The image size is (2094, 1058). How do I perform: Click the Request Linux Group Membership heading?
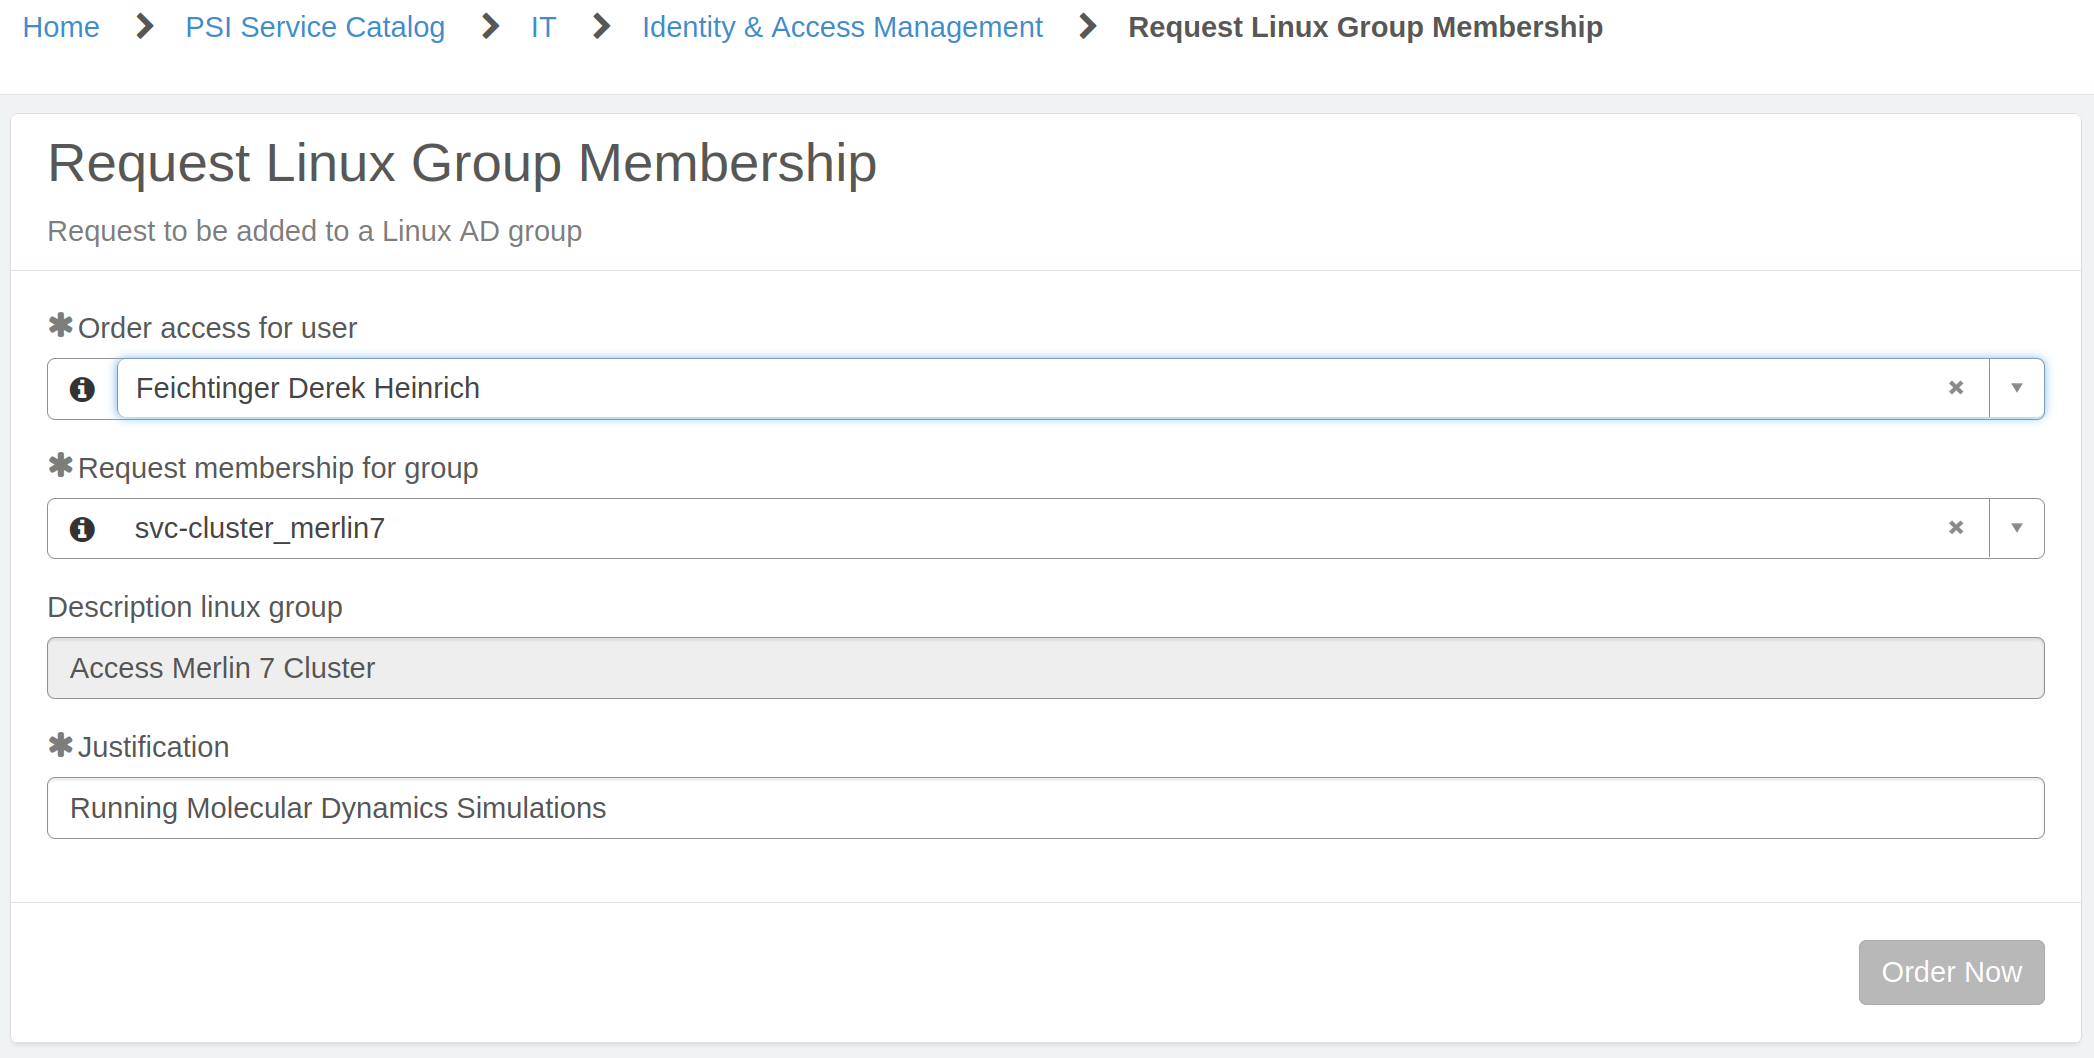[x=462, y=162]
